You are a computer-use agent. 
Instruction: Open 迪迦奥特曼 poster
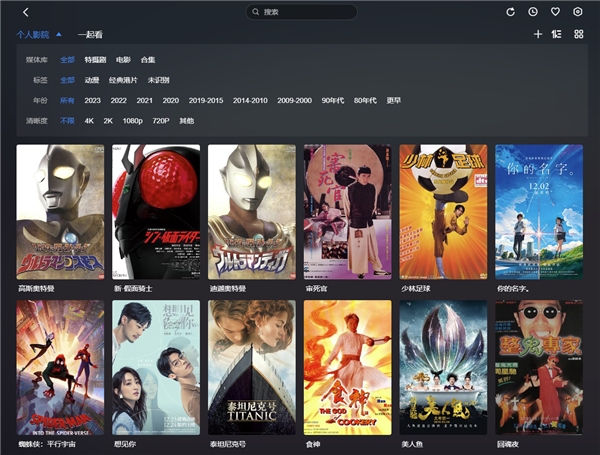pyautogui.click(x=252, y=212)
